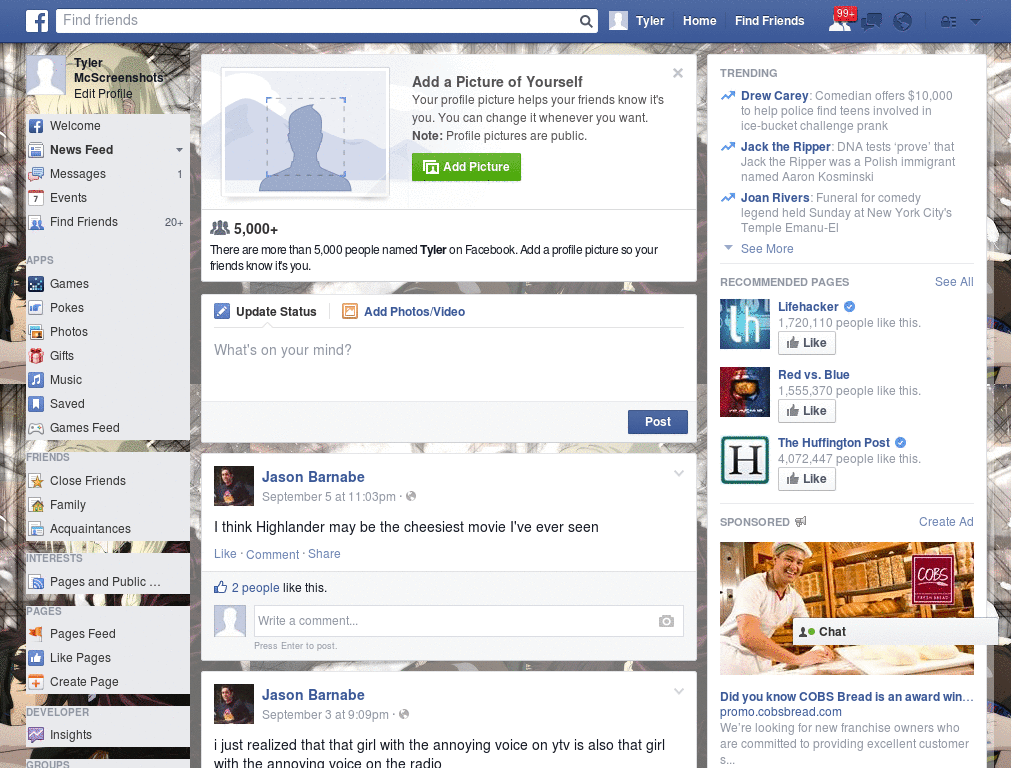Like The Huffington Post page
Screen dimensions: 1024x768
[807, 479]
